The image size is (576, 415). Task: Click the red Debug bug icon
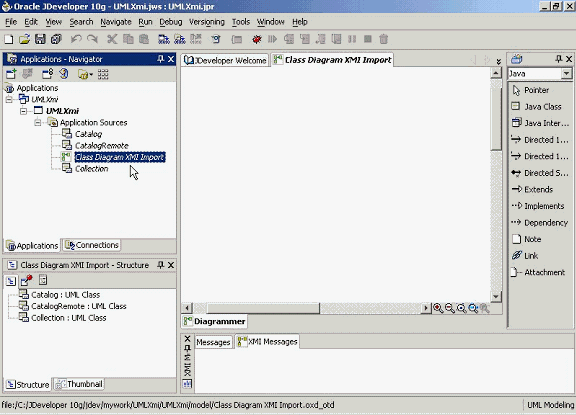tap(256, 39)
